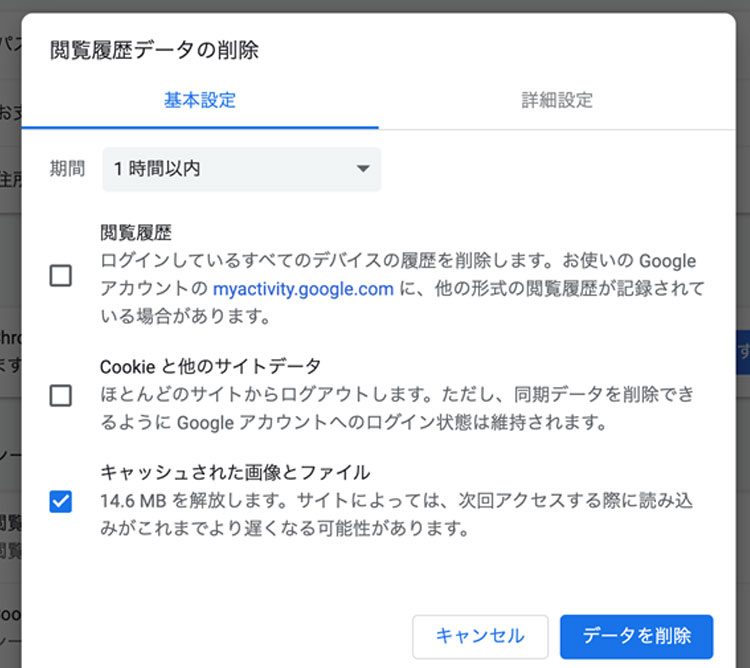Screen dimensions: 750x668
Task: Click the blue データを削除 button
Action: pyautogui.click(x=636, y=636)
